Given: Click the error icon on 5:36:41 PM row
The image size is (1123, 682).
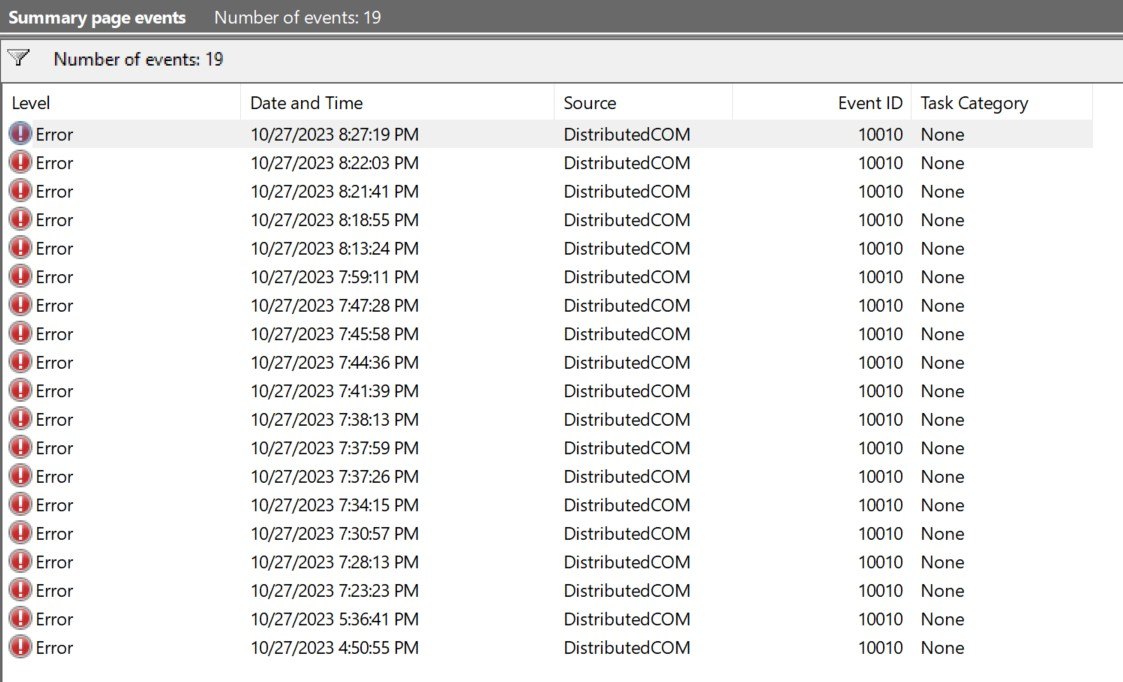Looking at the screenshot, I should coord(20,619).
